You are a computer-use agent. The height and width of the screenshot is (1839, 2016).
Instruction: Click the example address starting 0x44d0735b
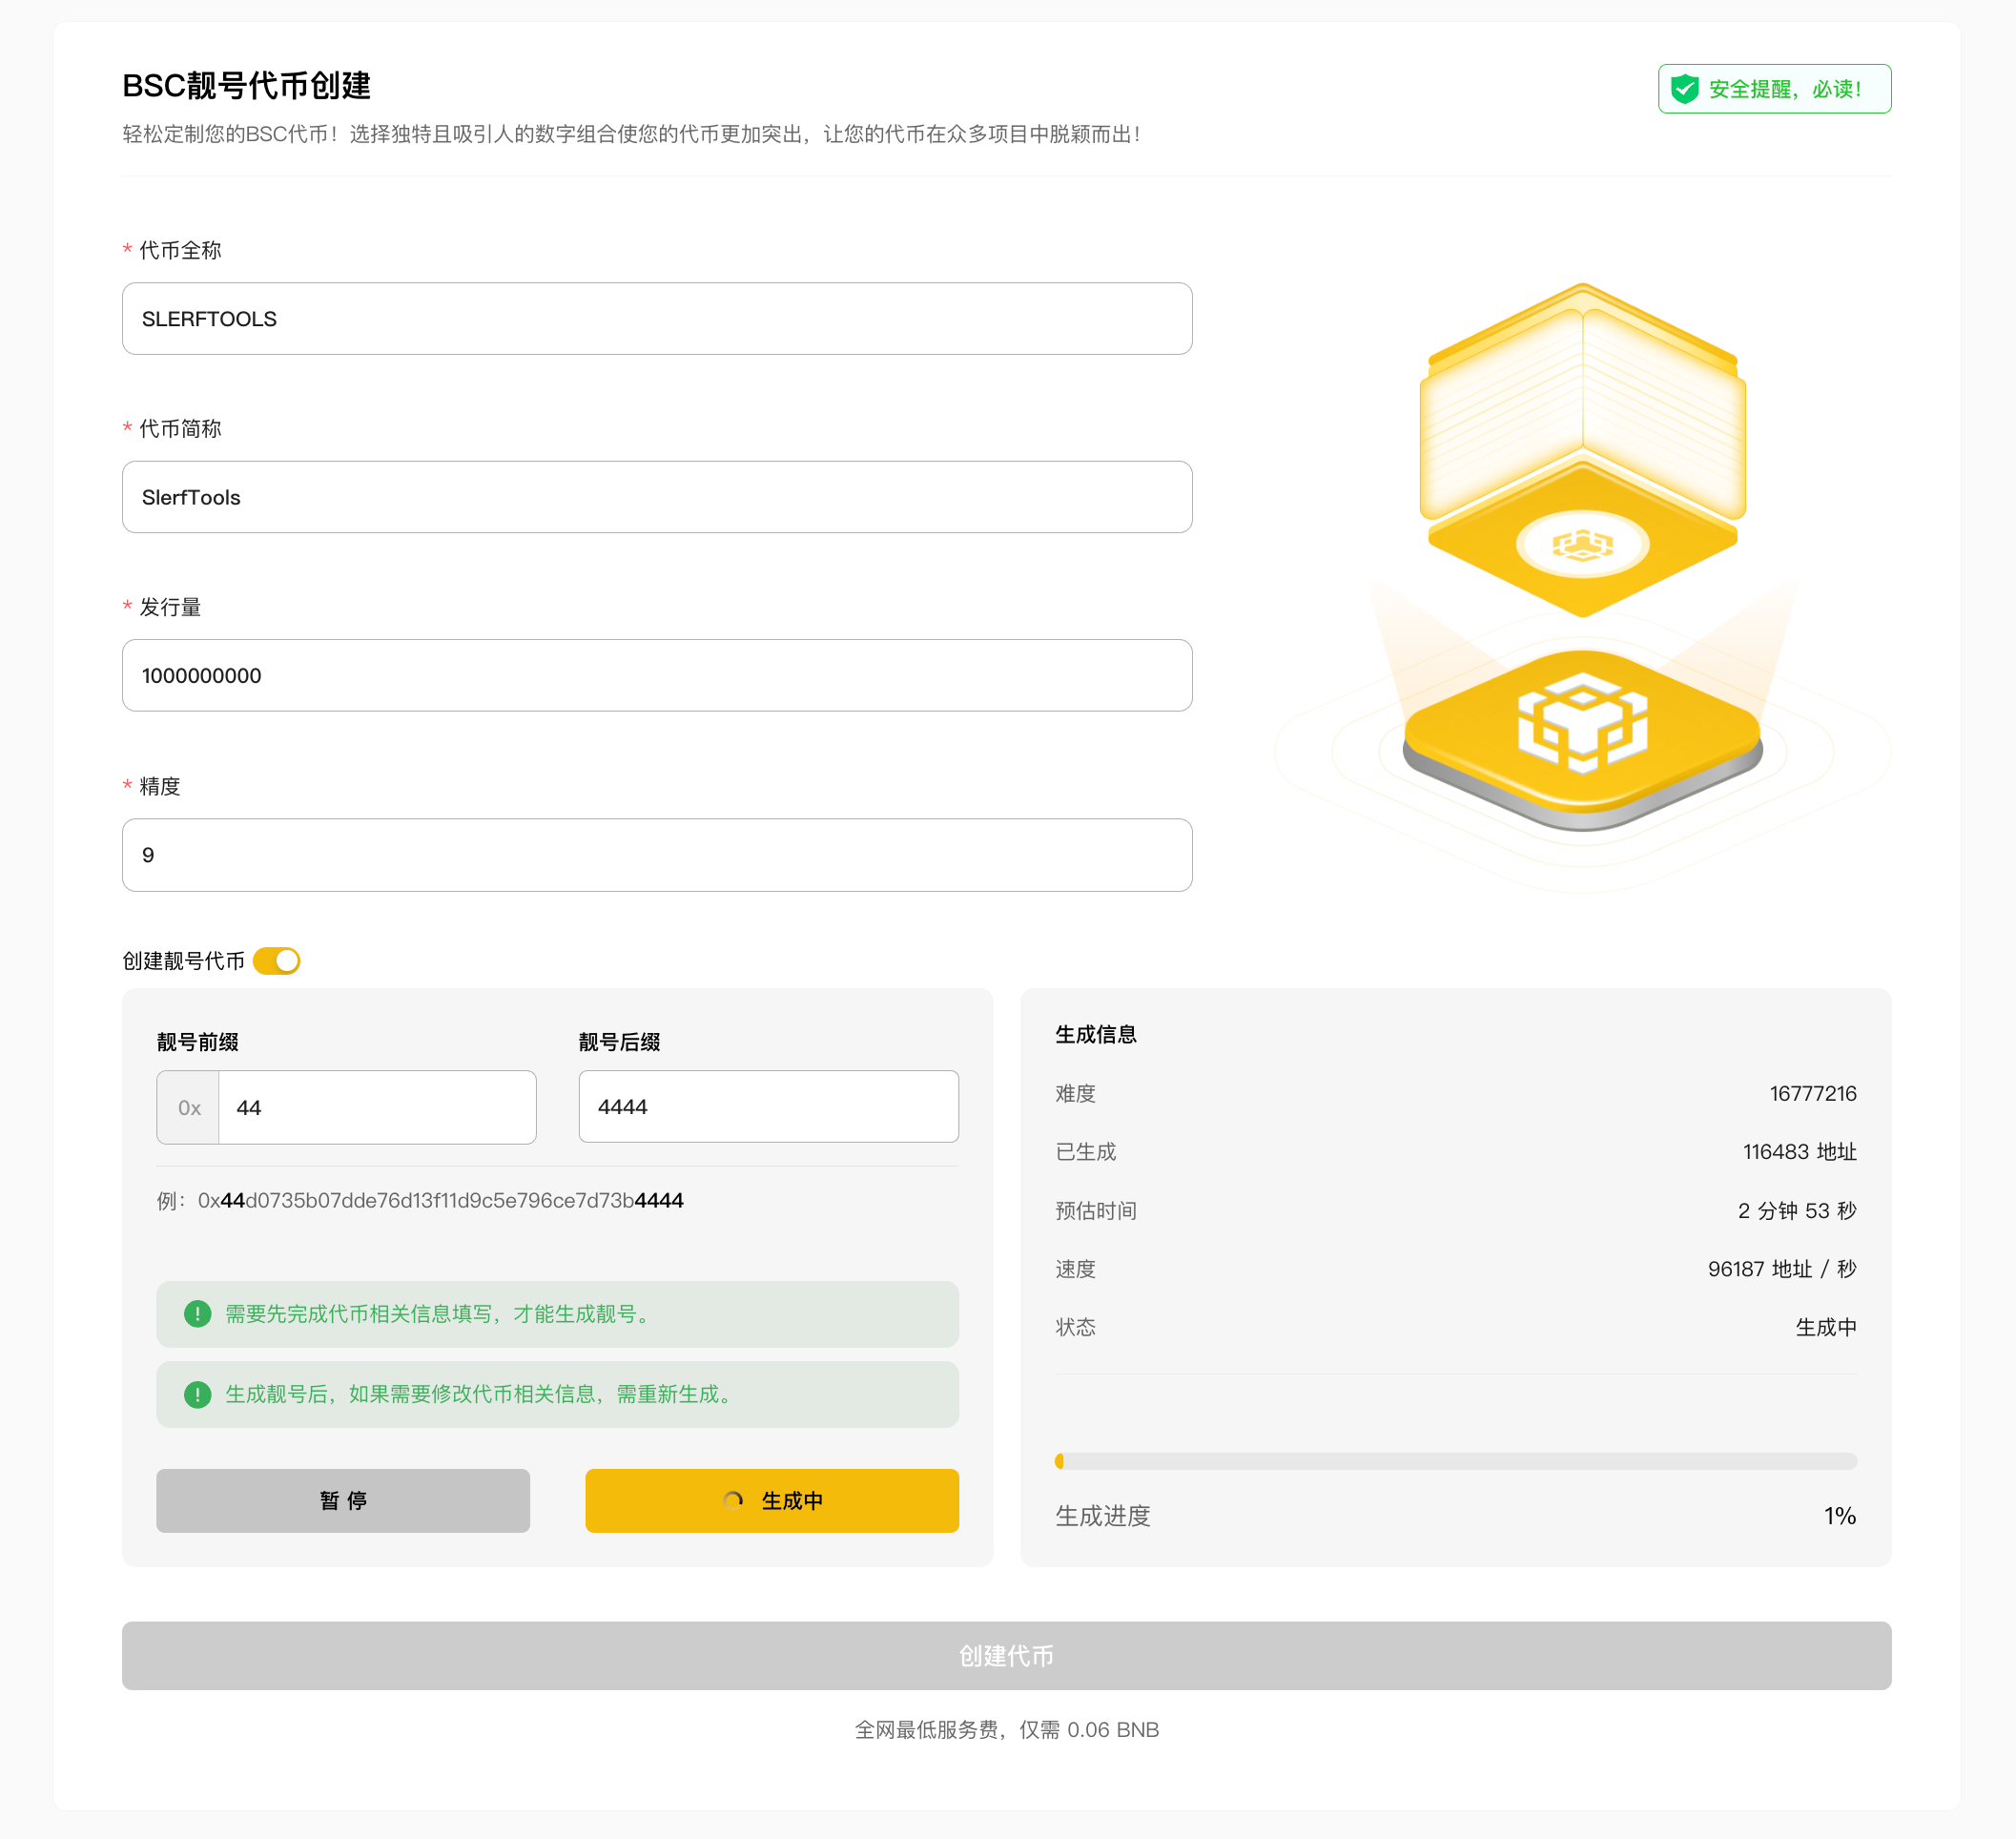(x=440, y=1200)
